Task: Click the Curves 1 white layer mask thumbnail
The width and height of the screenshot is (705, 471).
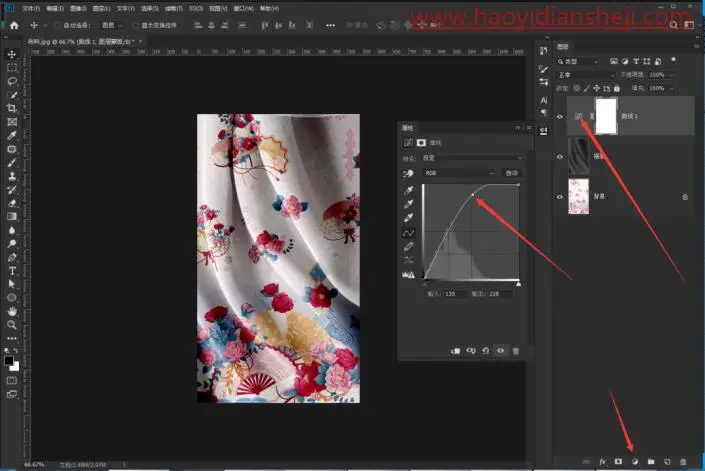Action: coord(606,116)
